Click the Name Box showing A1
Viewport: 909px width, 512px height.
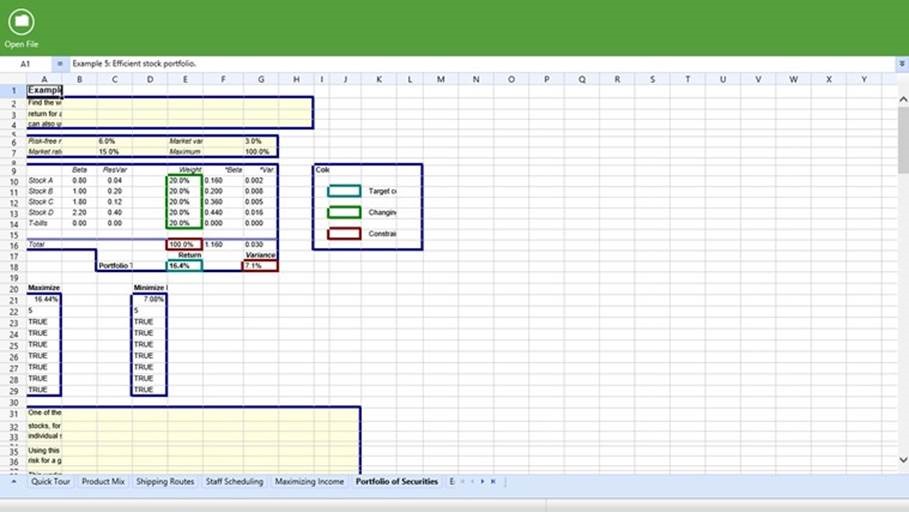[25, 63]
